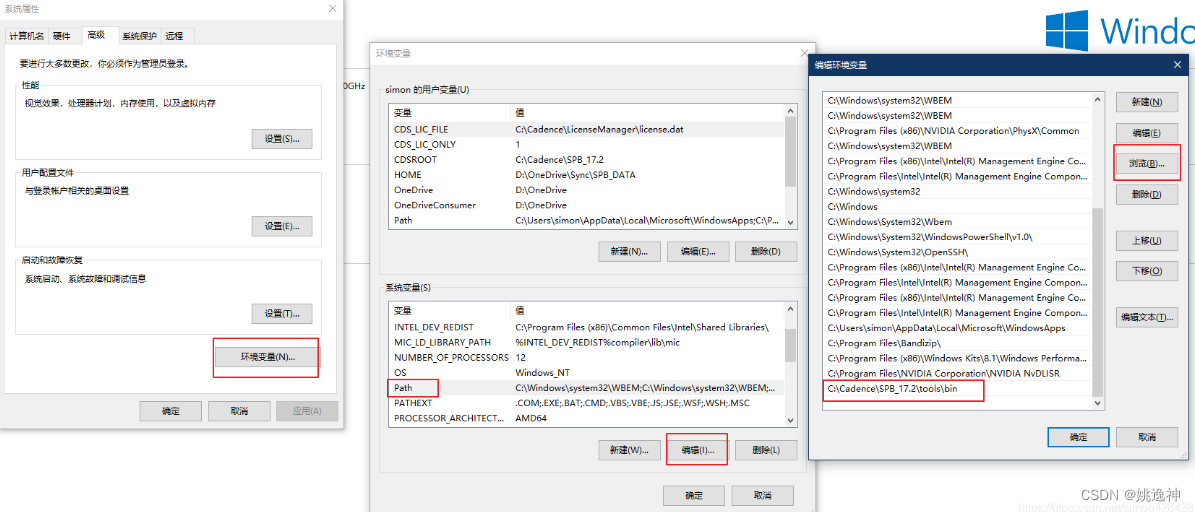Open 编辑文本(T)... button
This screenshot has width=1195, height=512.
1146,317
